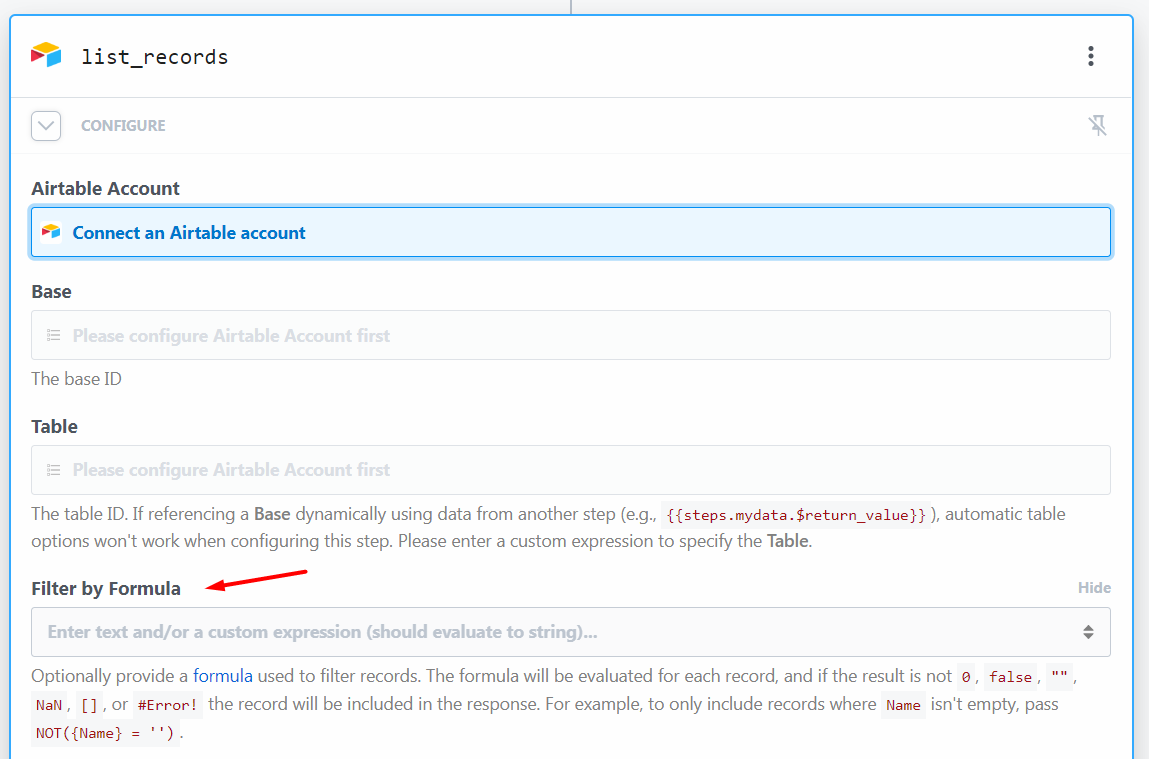Open the formula documentation link

click(222, 675)
